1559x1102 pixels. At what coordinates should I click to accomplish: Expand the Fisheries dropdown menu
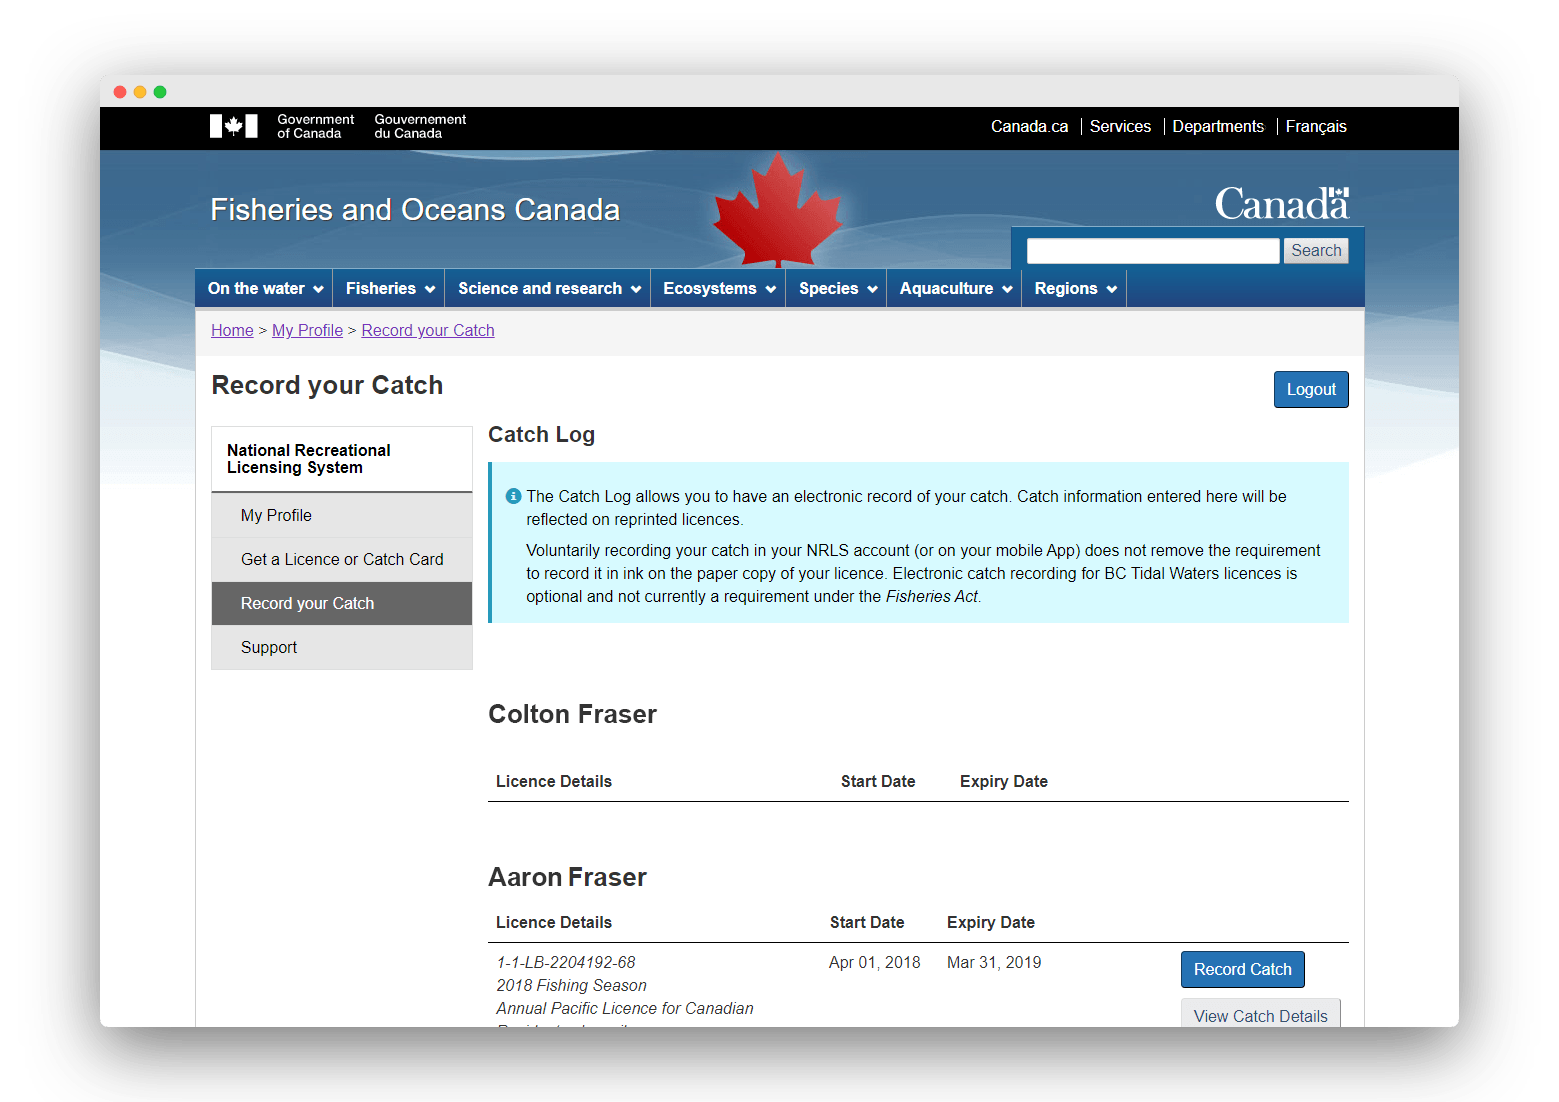(390, 288)
